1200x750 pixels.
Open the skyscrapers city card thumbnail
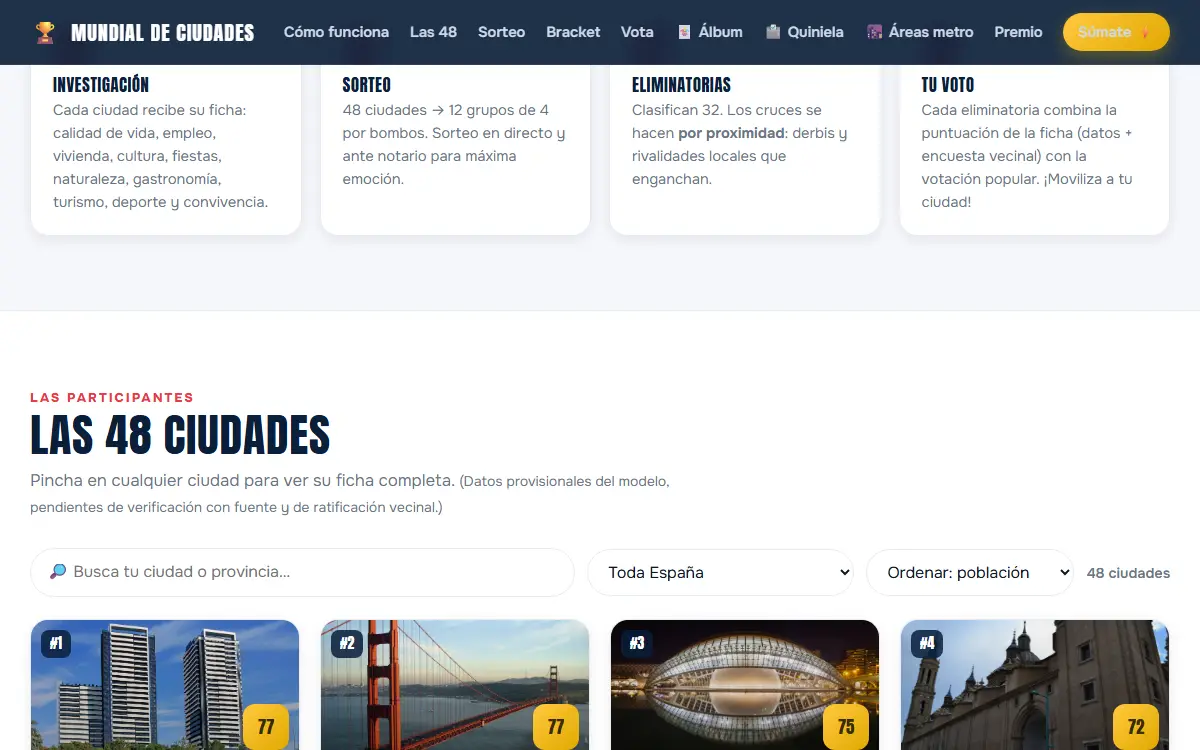[x=165, y=685]
